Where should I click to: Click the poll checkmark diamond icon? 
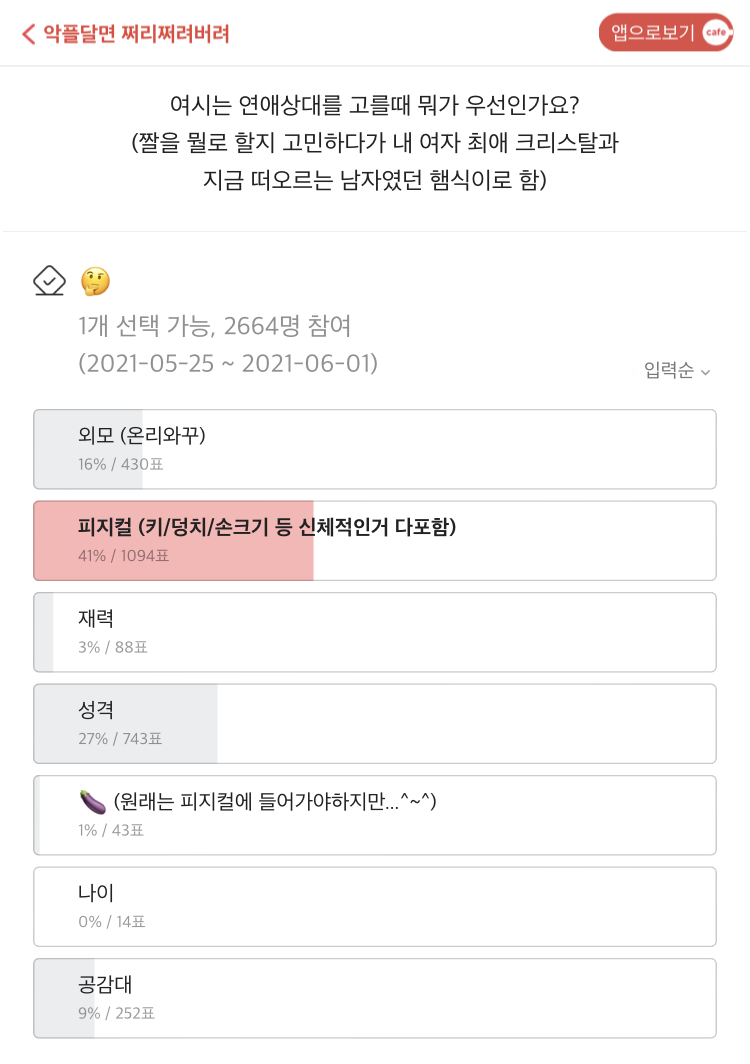(50, 282)
